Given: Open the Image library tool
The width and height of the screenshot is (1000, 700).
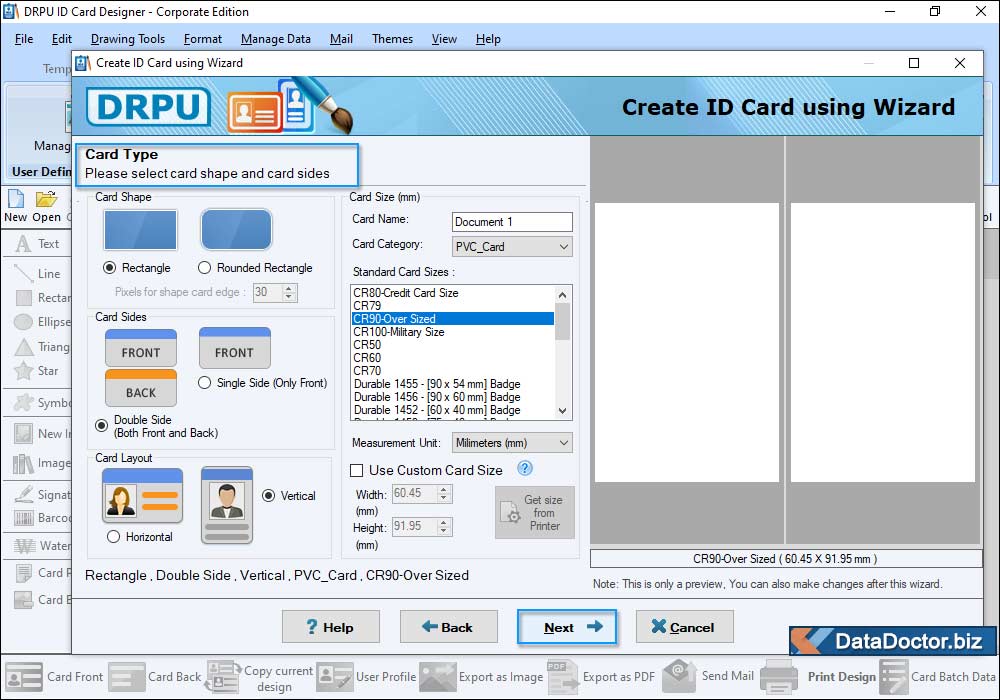Looking at the screenshot, I should (x=24, y=463).
